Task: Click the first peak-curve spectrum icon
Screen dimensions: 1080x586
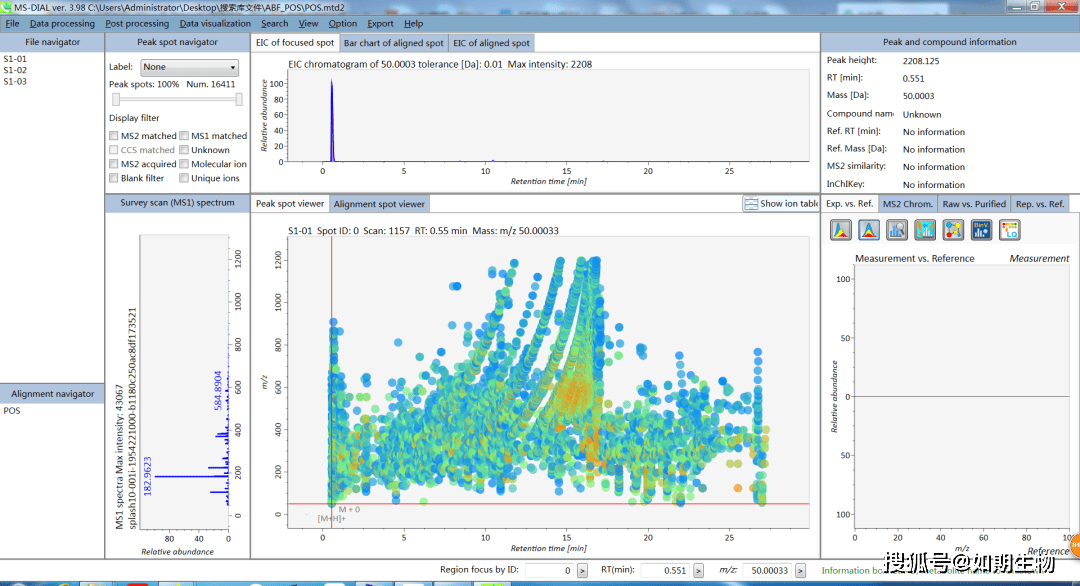Action: [x=841, y=230]
